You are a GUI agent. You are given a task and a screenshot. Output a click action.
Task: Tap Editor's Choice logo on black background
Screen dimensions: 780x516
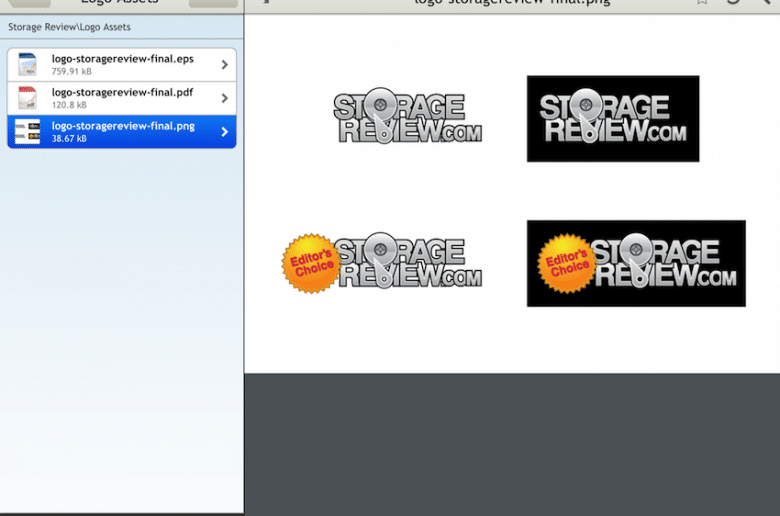[636, 263]
